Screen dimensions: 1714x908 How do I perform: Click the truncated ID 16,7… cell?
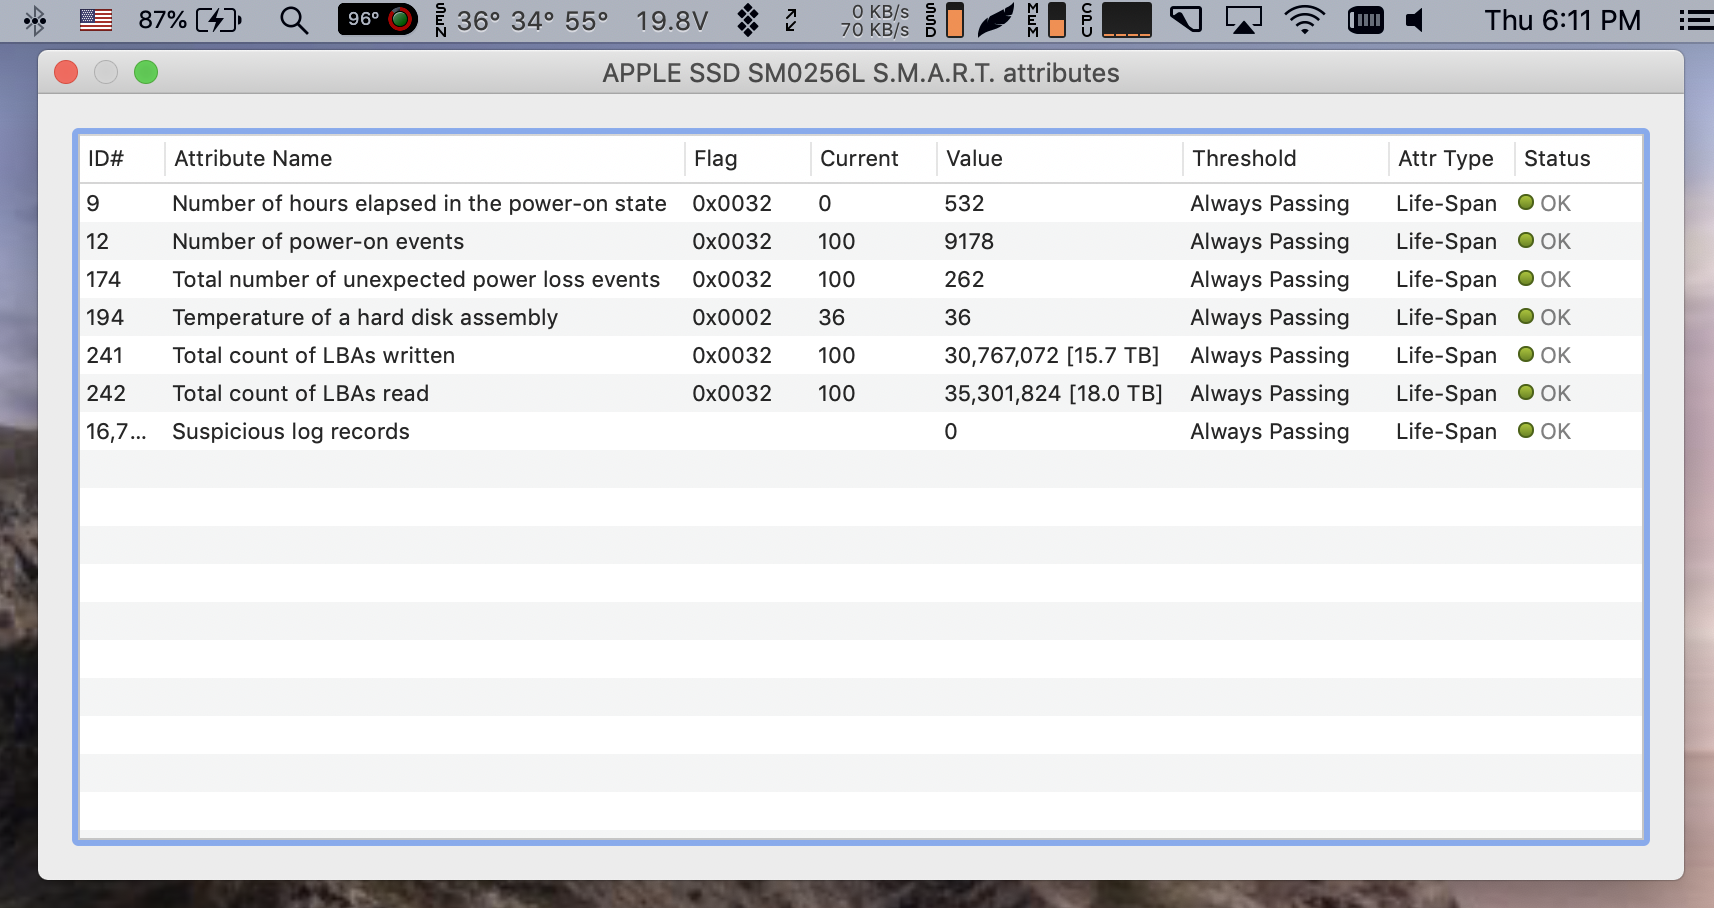coord(116,431)
